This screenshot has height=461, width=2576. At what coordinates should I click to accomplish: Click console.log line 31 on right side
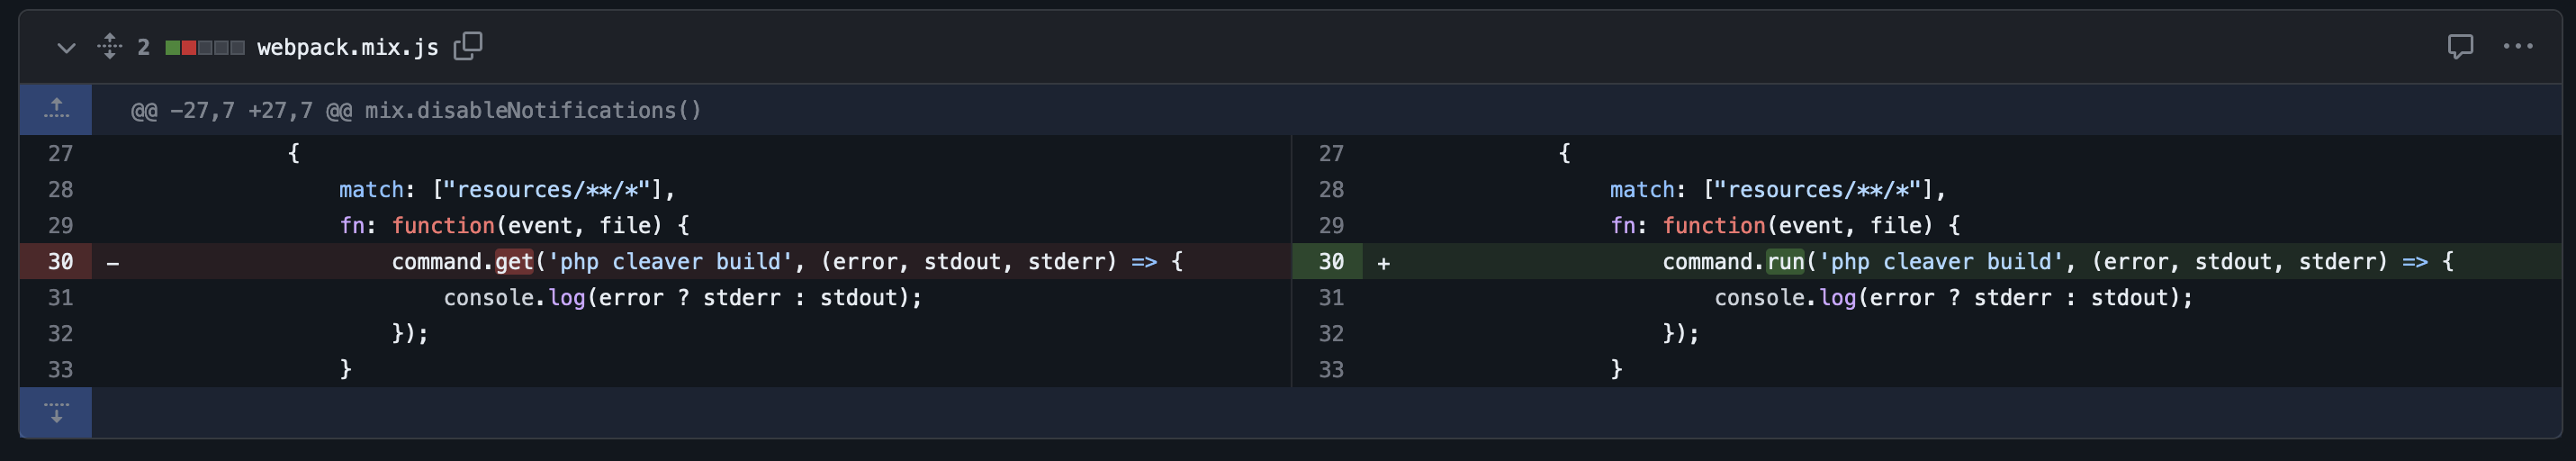pyautogui.click(x=1953, y=297)
